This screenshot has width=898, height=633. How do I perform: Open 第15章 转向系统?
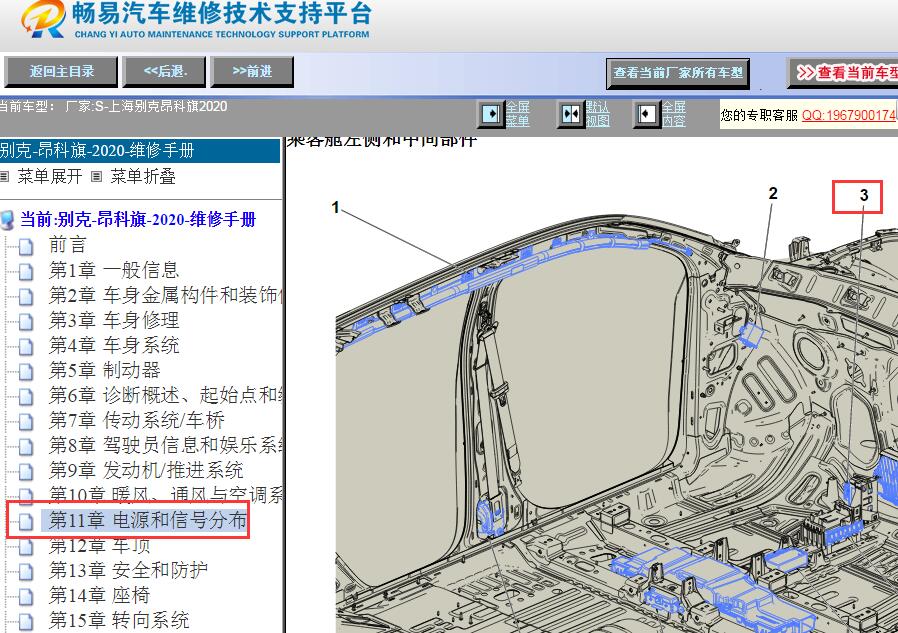coord(119,620)
